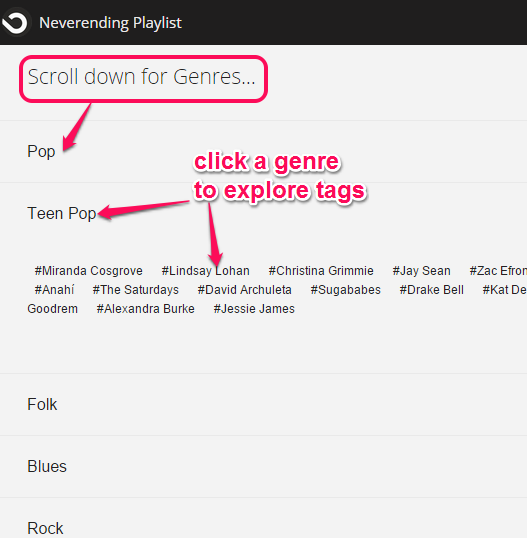Open the Neverending Playlist title link

tap(110, 23)
